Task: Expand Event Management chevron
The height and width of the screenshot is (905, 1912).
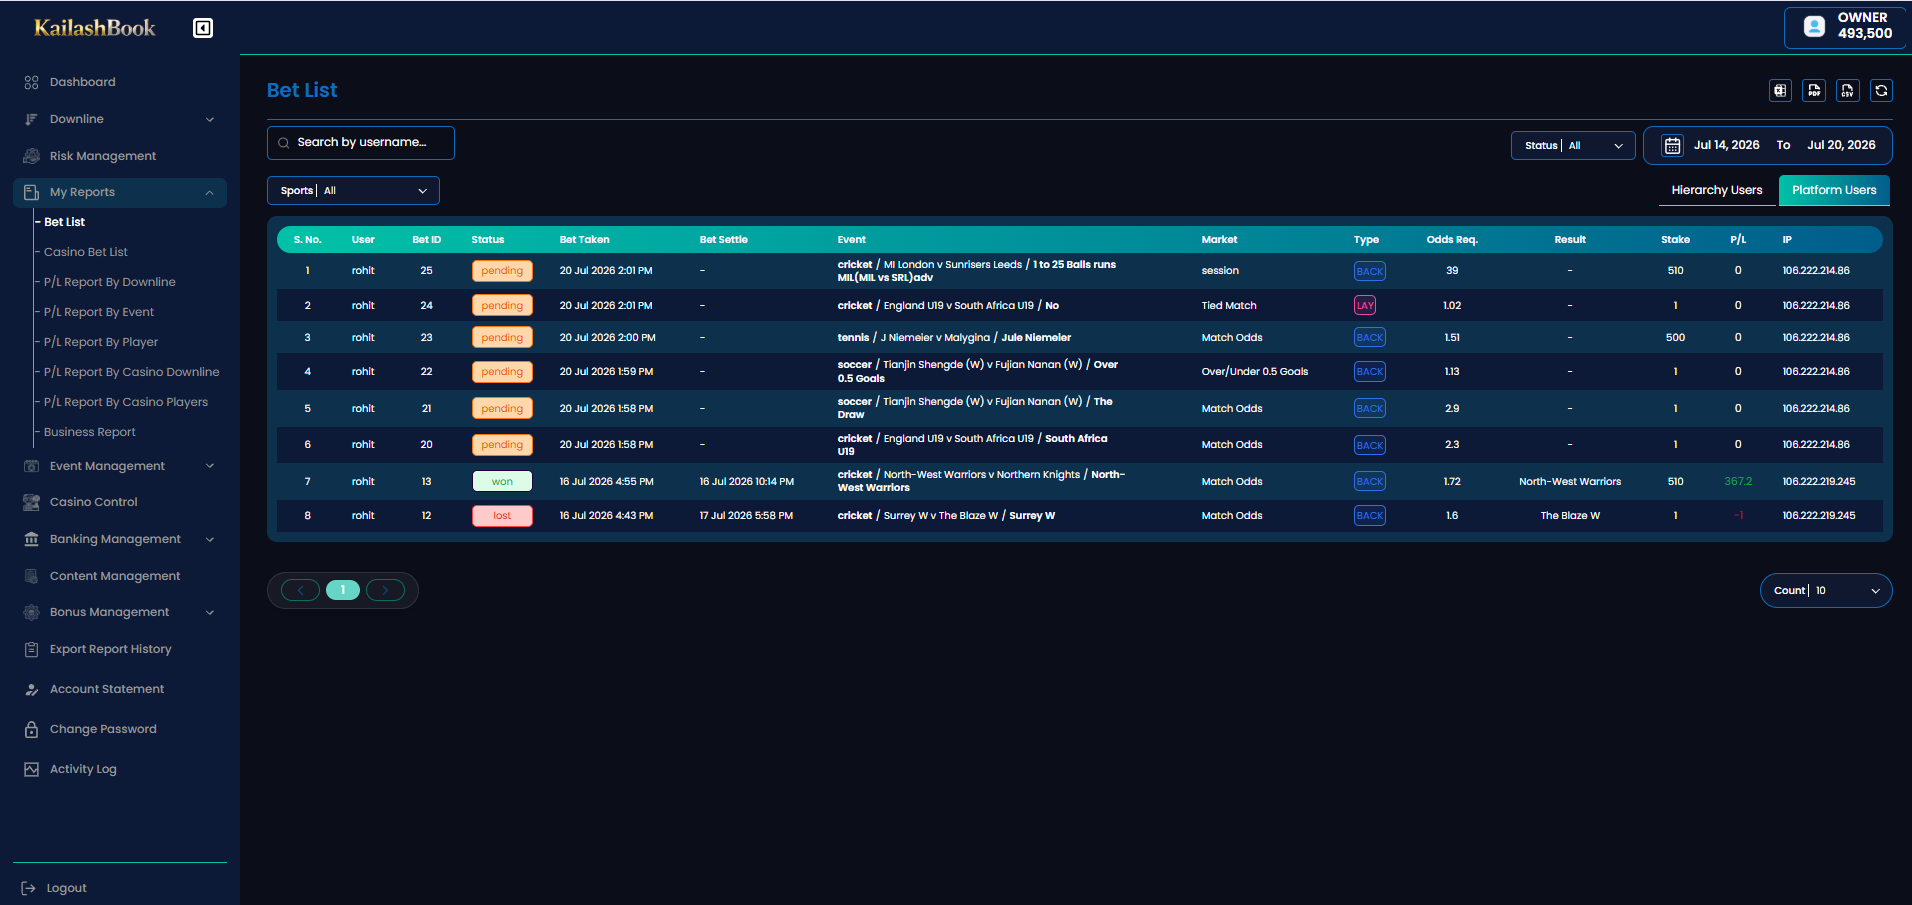Action: point(210,466)
